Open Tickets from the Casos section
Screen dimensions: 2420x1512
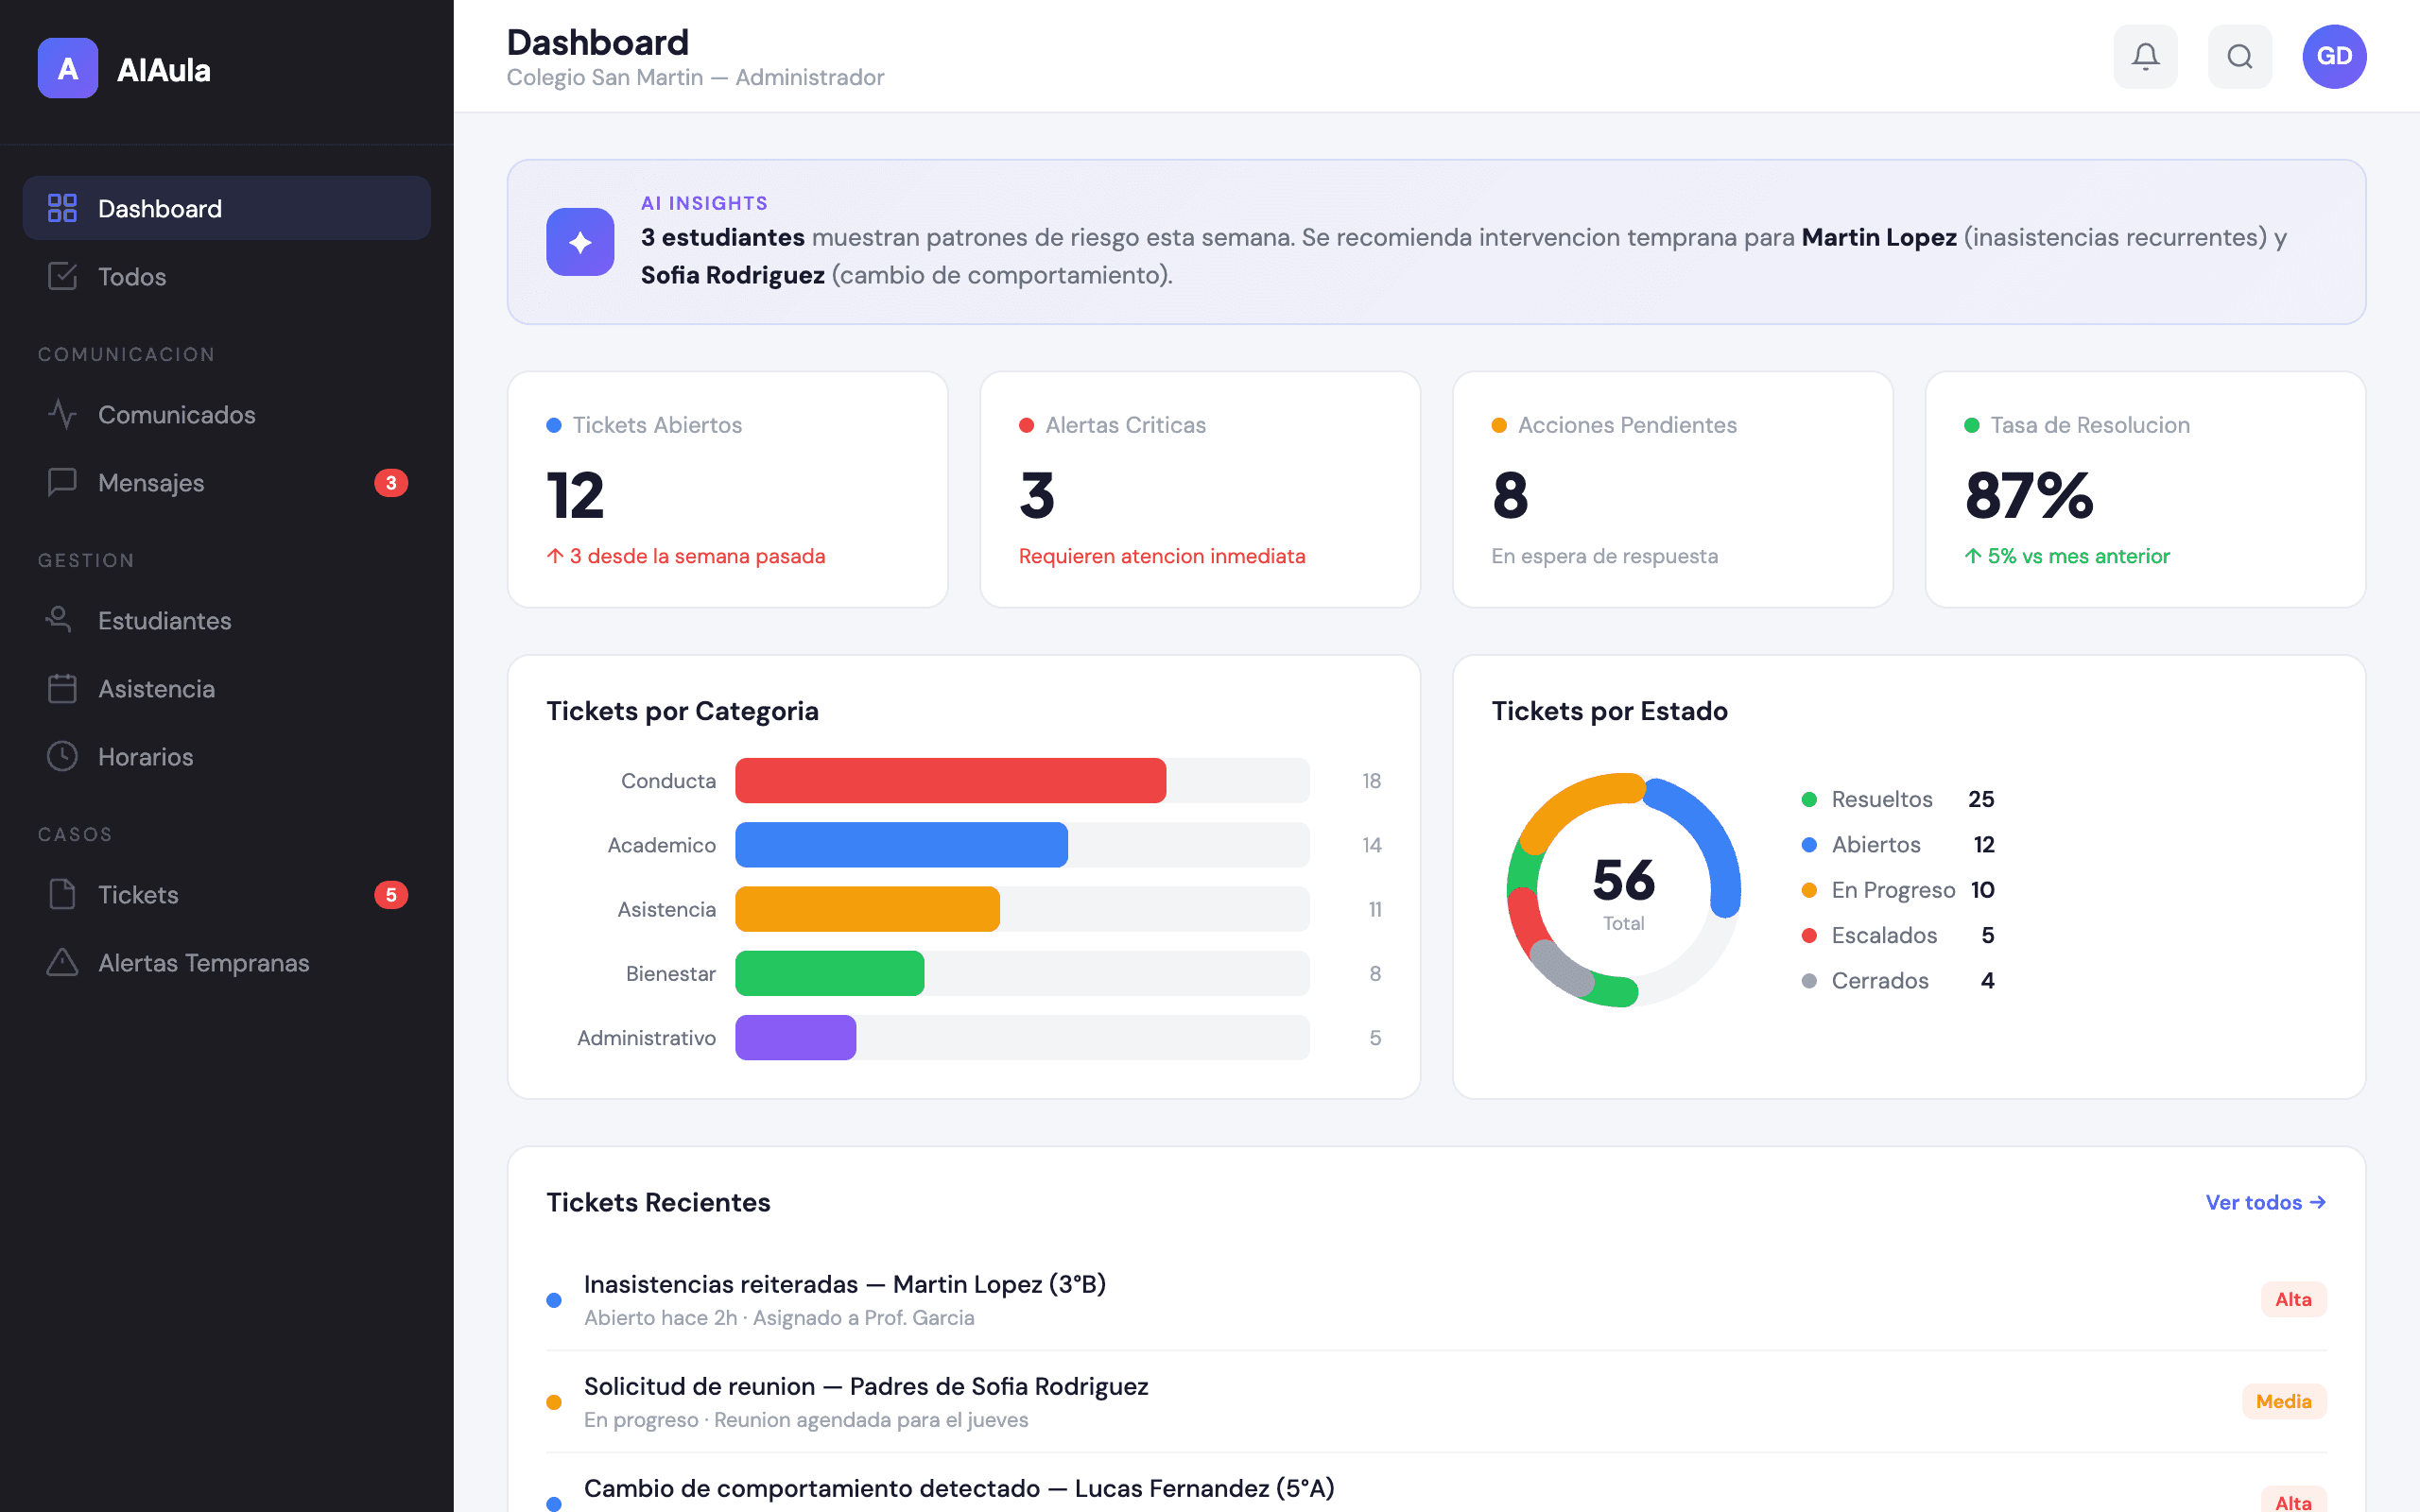point(137,894)
